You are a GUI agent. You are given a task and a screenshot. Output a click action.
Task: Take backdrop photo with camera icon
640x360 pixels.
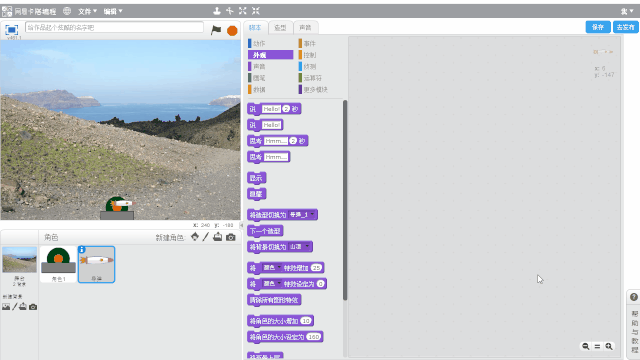pos(33,307)
